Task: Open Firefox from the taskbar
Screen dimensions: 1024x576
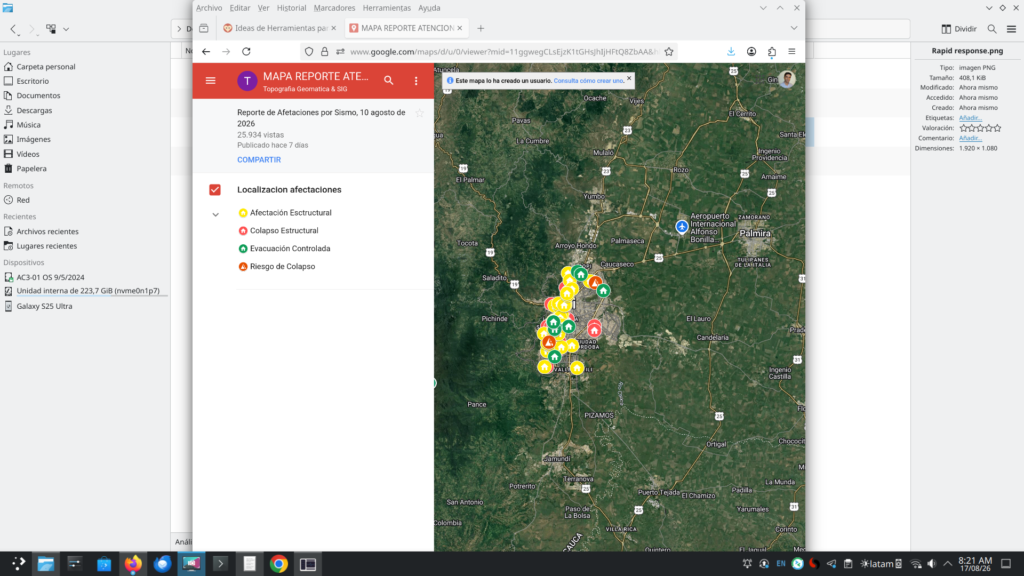Action: pos(133,564)
